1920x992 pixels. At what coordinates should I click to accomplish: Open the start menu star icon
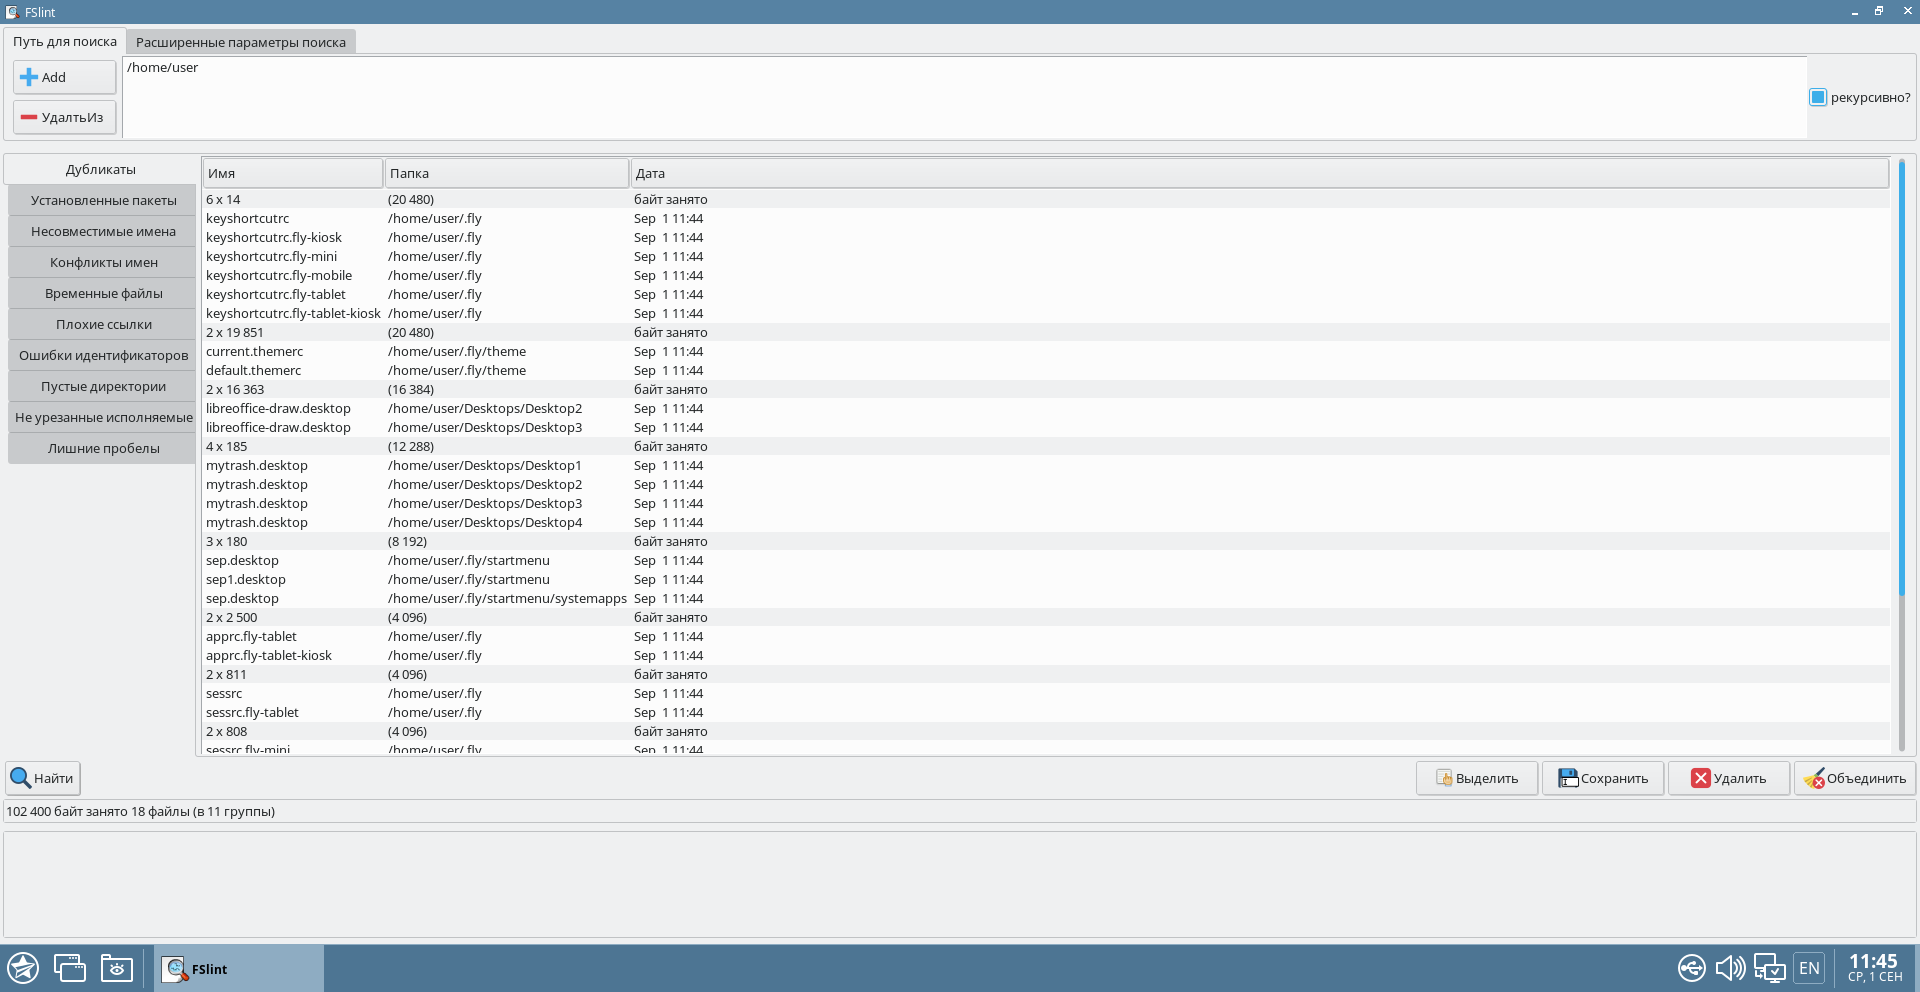coord(23,968)
